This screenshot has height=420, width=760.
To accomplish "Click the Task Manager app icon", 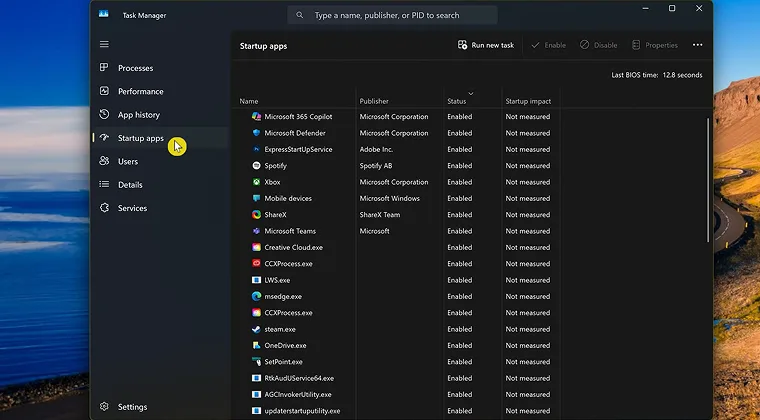I will [104, 15].
